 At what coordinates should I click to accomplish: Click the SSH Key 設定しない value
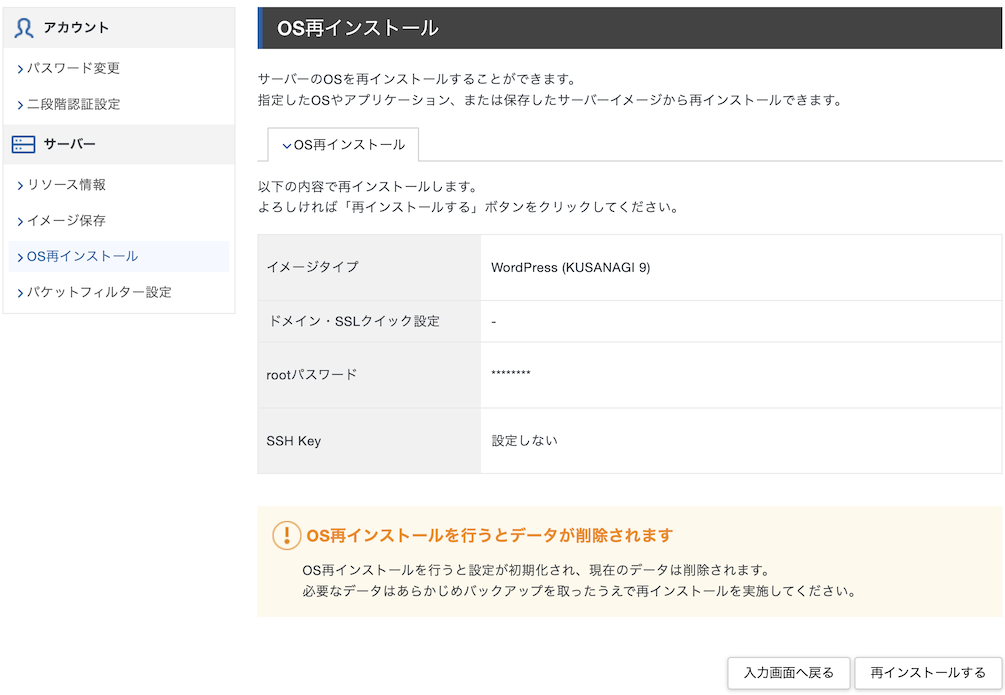coord(524,441)
